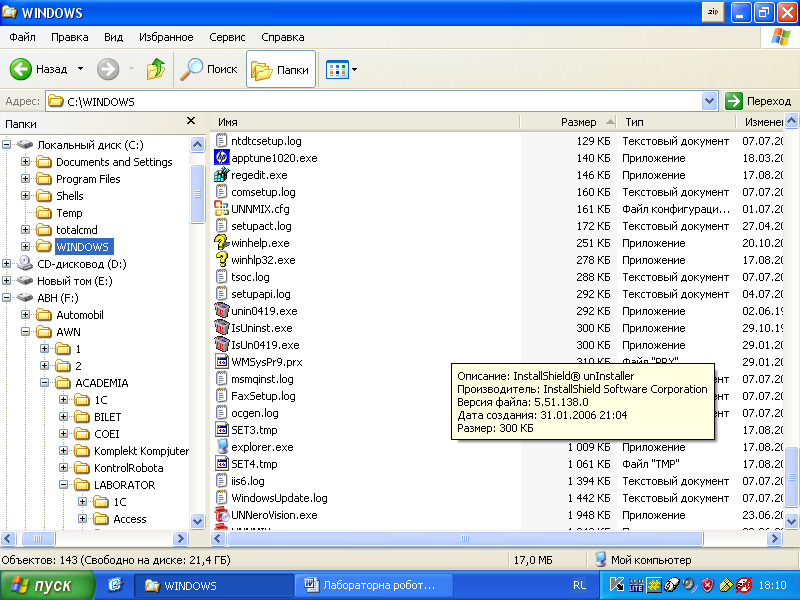Switch to Лабораторна робот taskbar window
This screenshot has height=600, width=800.
pyautogui.click(x=373, y=585)
